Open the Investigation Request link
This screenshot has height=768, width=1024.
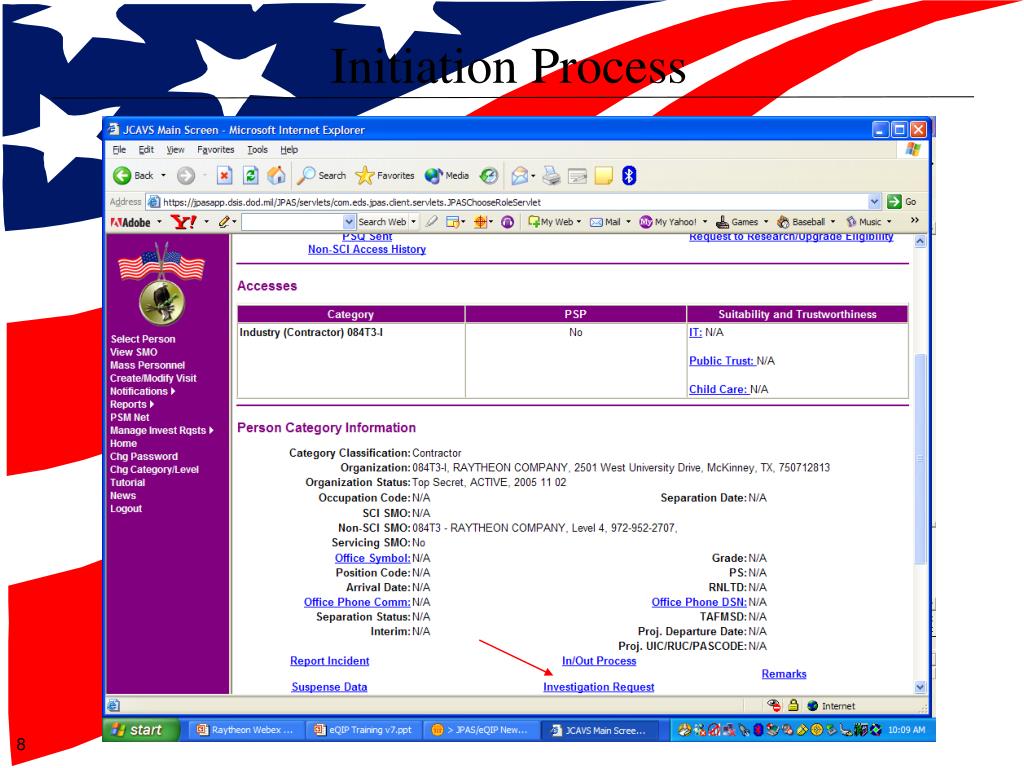point(598,687)
